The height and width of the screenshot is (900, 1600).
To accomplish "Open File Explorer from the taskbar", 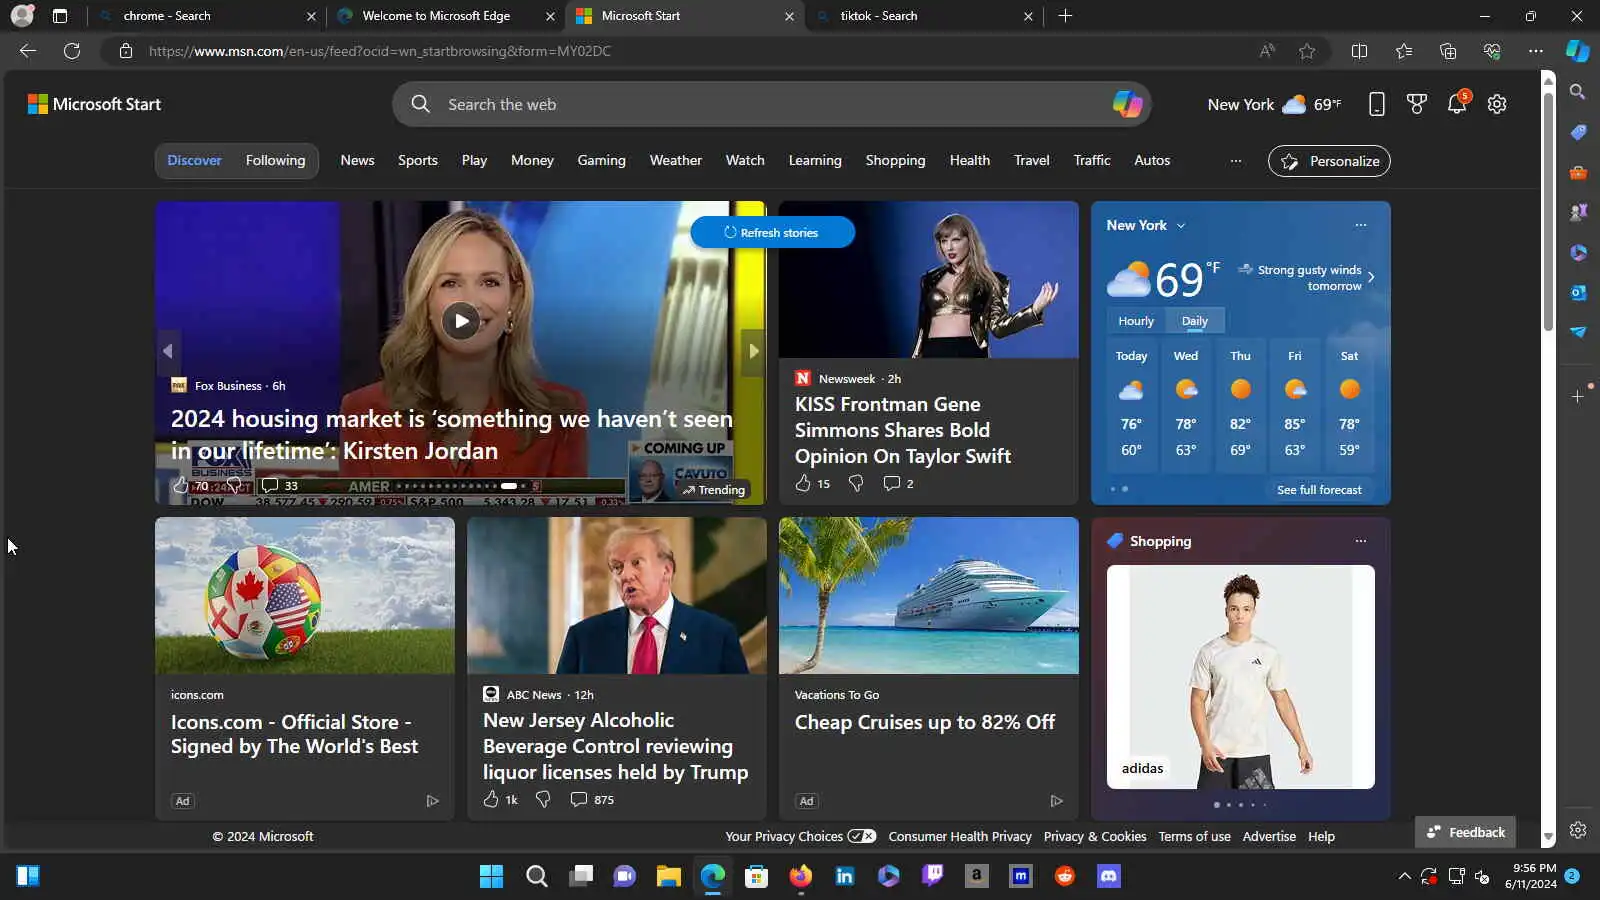I will (669, 877).
